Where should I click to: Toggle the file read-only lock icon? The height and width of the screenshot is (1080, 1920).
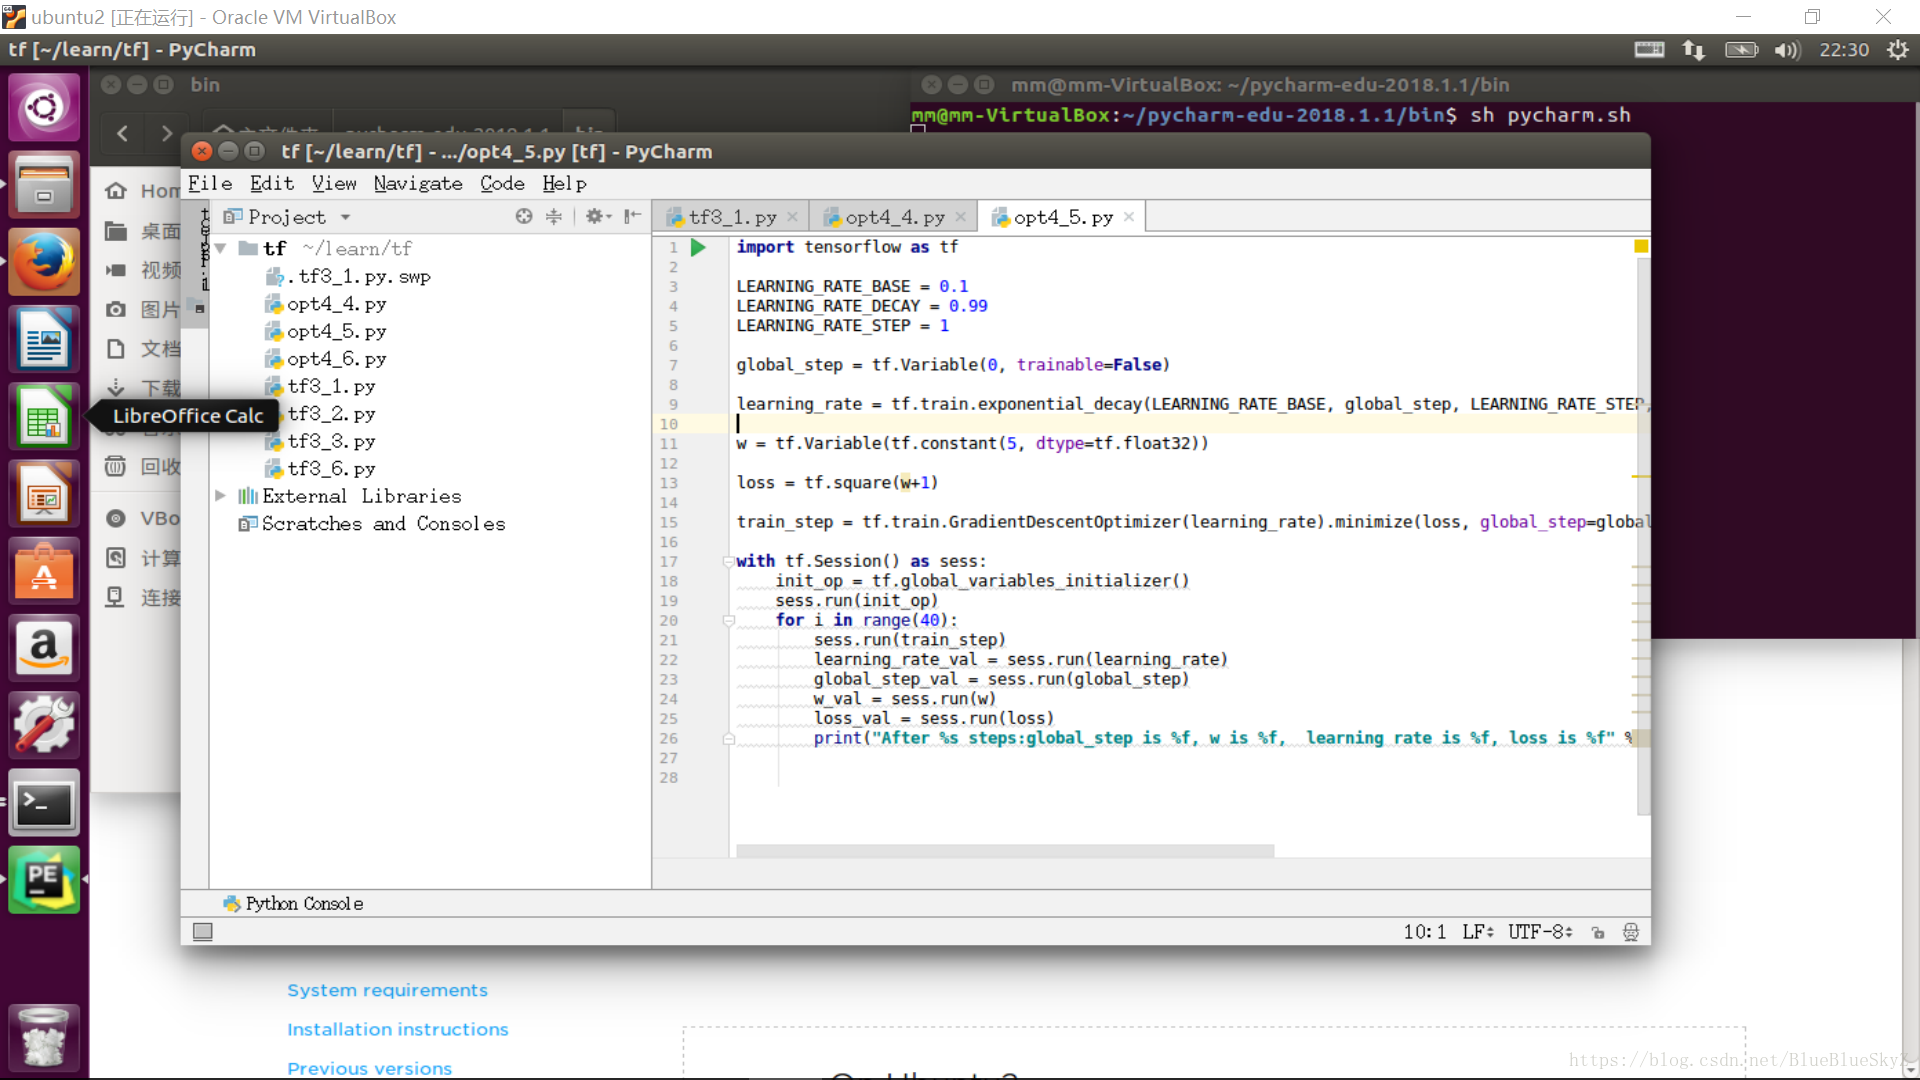click(x=1598, y=932)
